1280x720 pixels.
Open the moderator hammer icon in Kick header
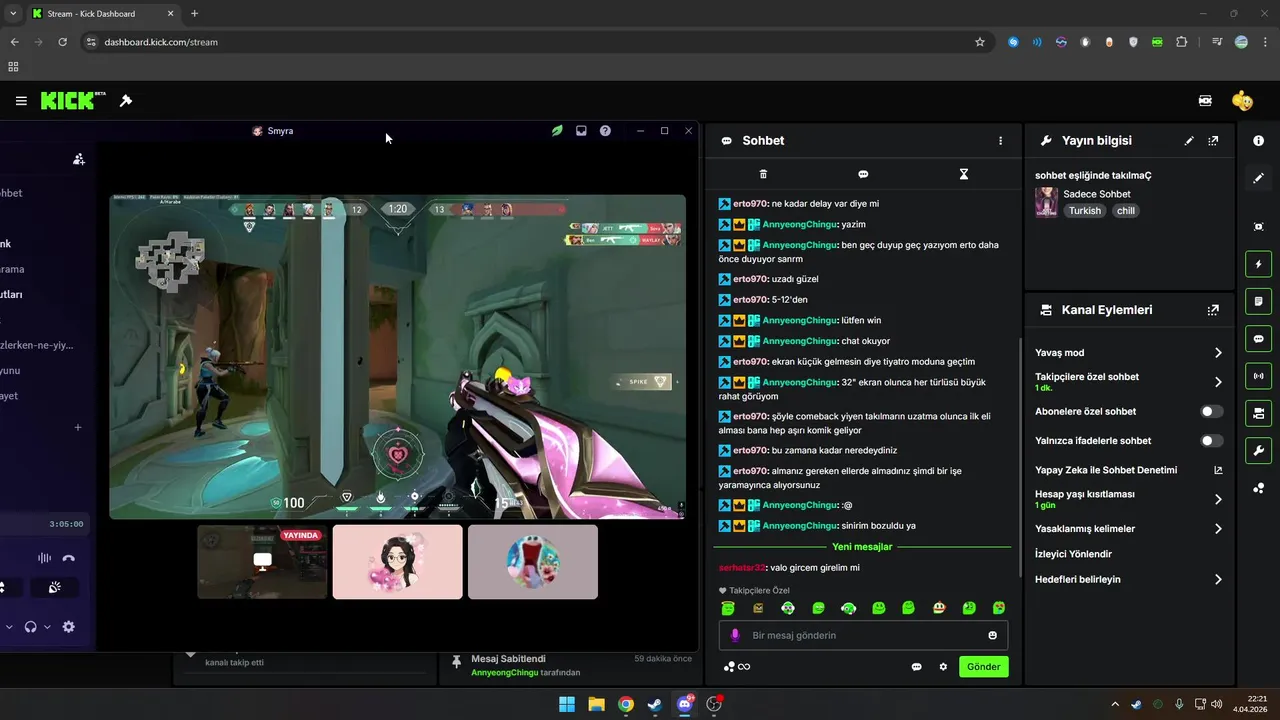(x=126, y=101)
